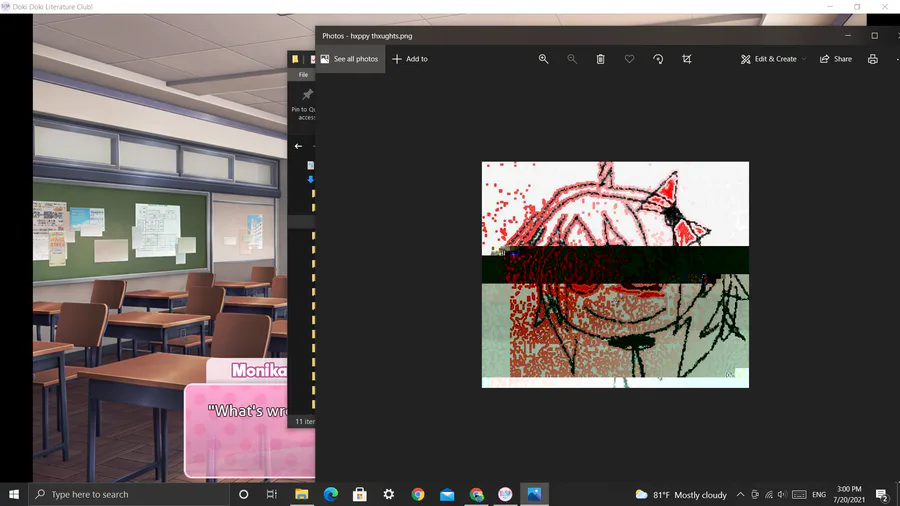The height and width of the screenshot is (506, 900).
Task: Switch ENG input language
Action: (x=819, y=495)
